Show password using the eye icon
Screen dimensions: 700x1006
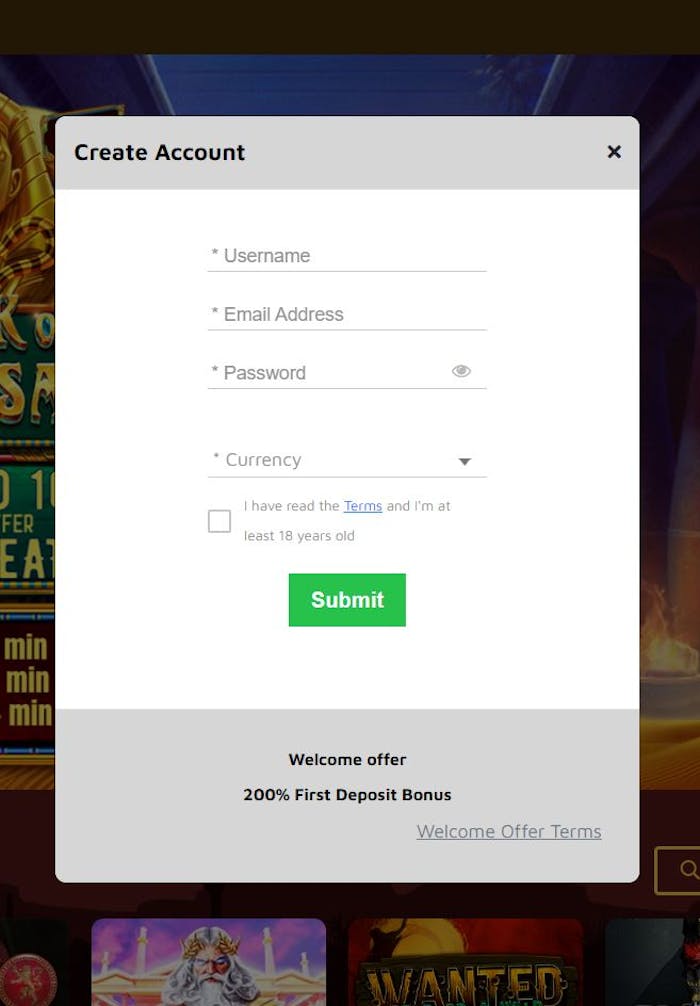[461, 371]
